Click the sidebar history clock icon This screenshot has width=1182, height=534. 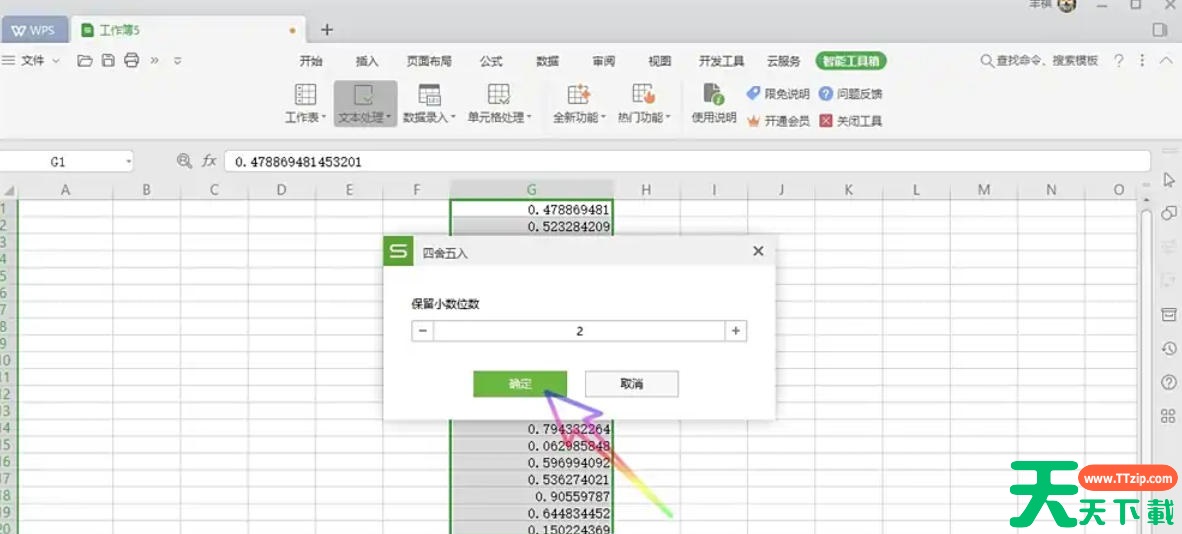tap(1168, 348)
